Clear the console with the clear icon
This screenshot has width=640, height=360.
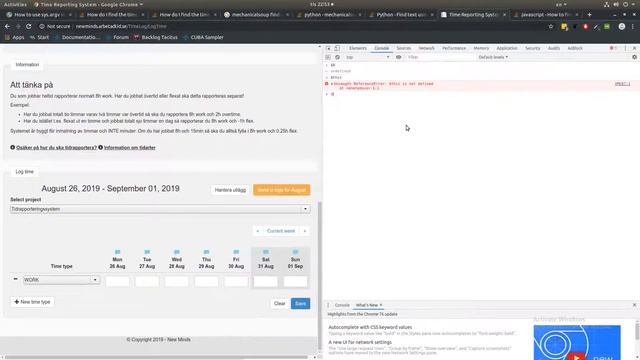coord(337,57)
